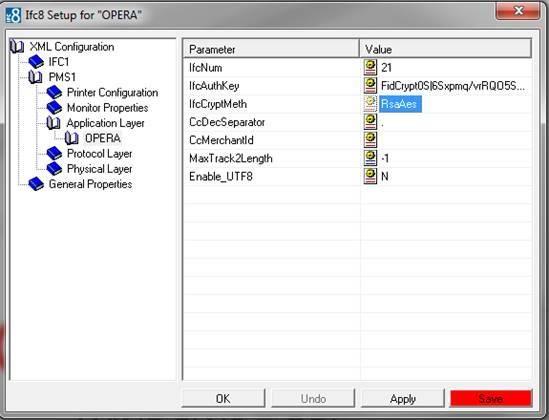Collapse the XML Configuration root node

(17, 47)
